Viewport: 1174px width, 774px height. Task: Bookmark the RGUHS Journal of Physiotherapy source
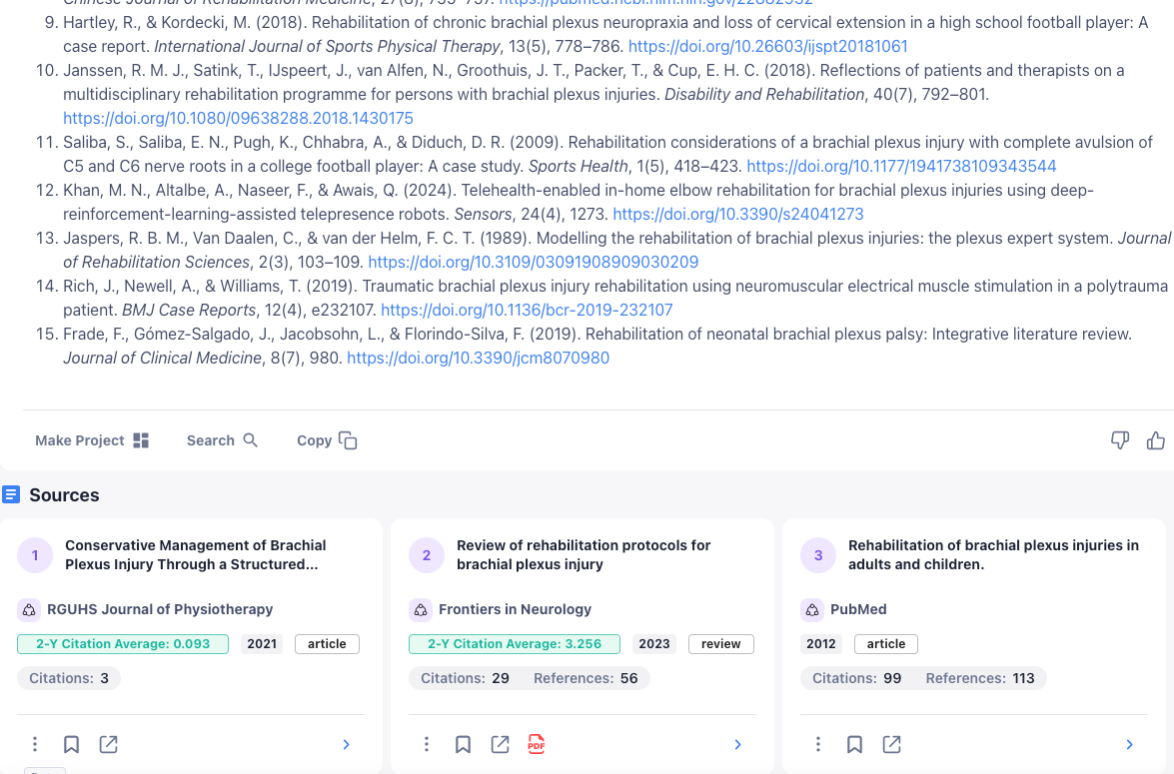pyautogui.click(x=71, y=744)
